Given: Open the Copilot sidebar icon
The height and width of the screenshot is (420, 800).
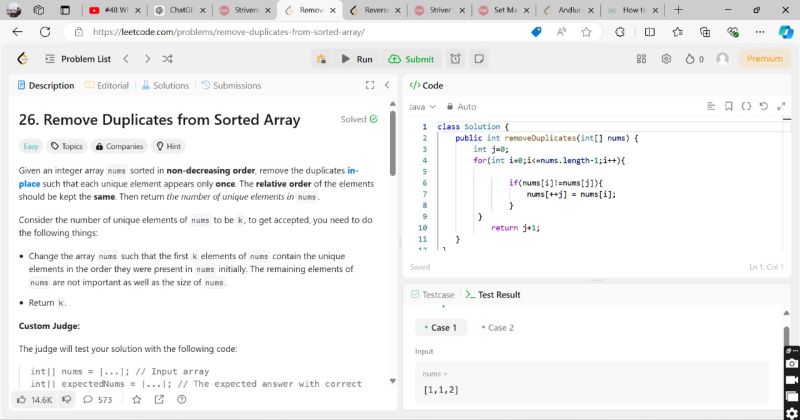Looking at the screenshot, I should tap(786, 32).
